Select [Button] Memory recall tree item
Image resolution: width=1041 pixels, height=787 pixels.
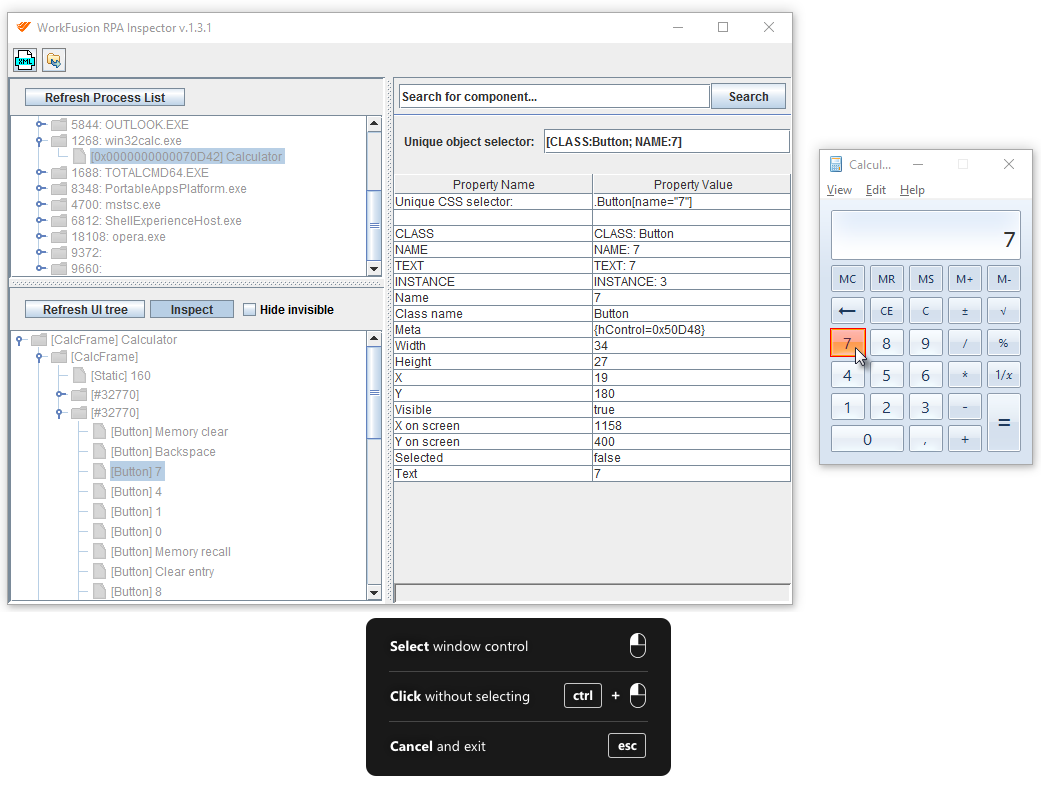(x=171, y=551)
